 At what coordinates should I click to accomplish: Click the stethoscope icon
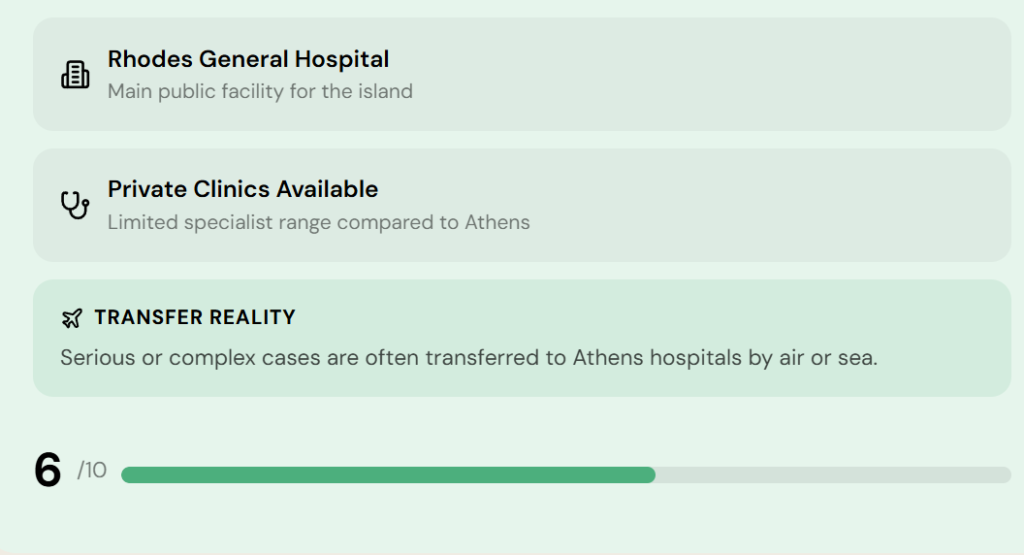point(75,205)
